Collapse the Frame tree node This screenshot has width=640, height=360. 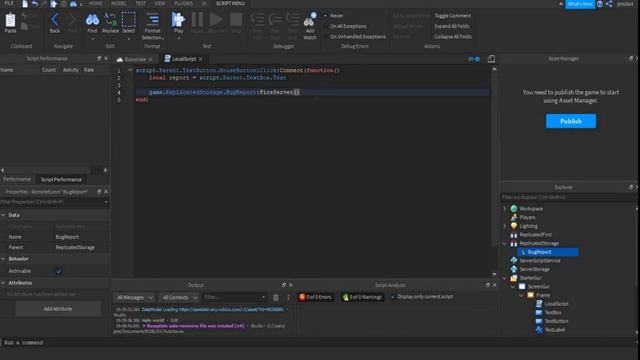coord(522,295)
